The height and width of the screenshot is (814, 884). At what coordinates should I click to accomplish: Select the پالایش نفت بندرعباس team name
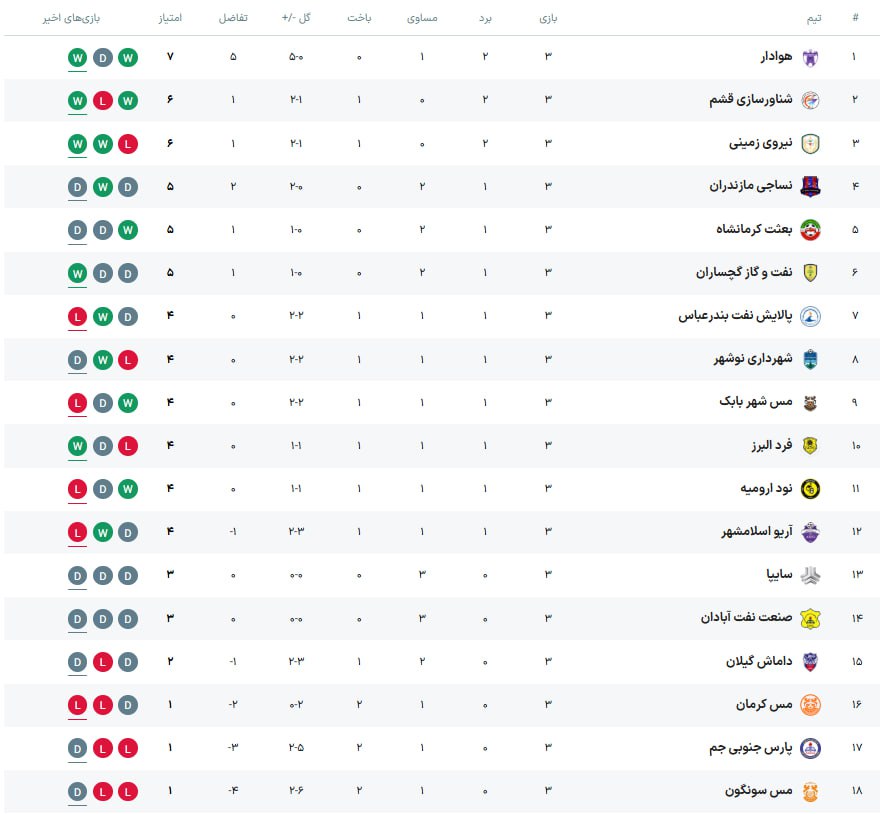point(735,316)
